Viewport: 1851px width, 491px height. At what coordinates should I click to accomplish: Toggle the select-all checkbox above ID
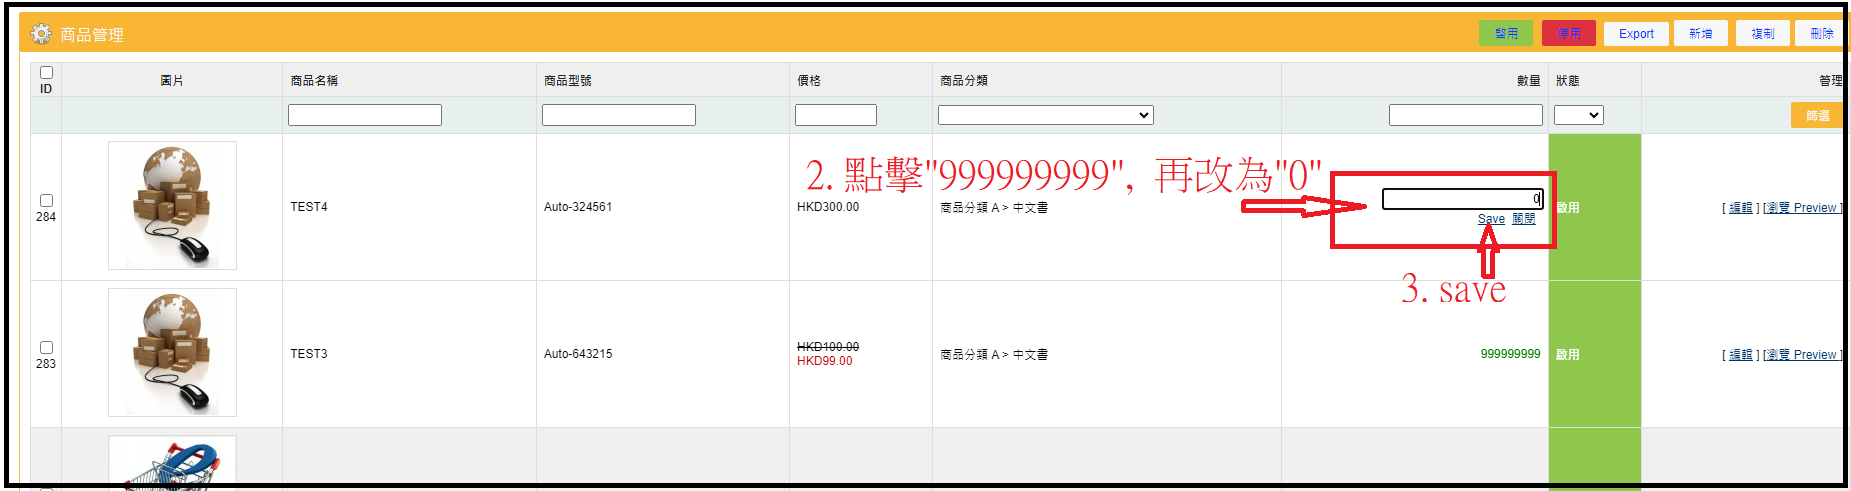tap(46, 72)
